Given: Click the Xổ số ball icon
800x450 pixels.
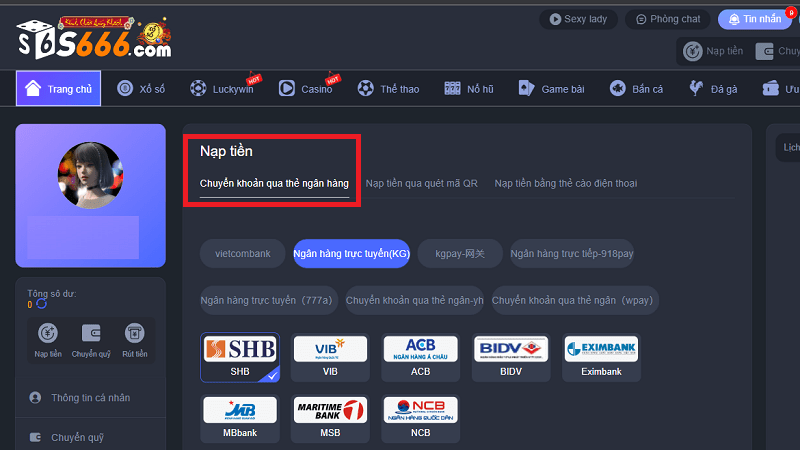Looking at the screenshot, I should (x=125, y=88).
